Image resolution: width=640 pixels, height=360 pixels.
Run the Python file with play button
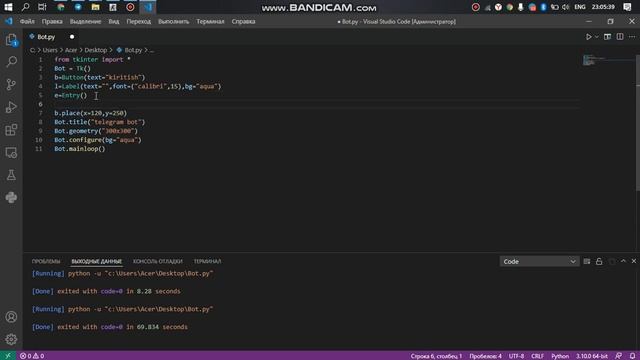point(589,37)
